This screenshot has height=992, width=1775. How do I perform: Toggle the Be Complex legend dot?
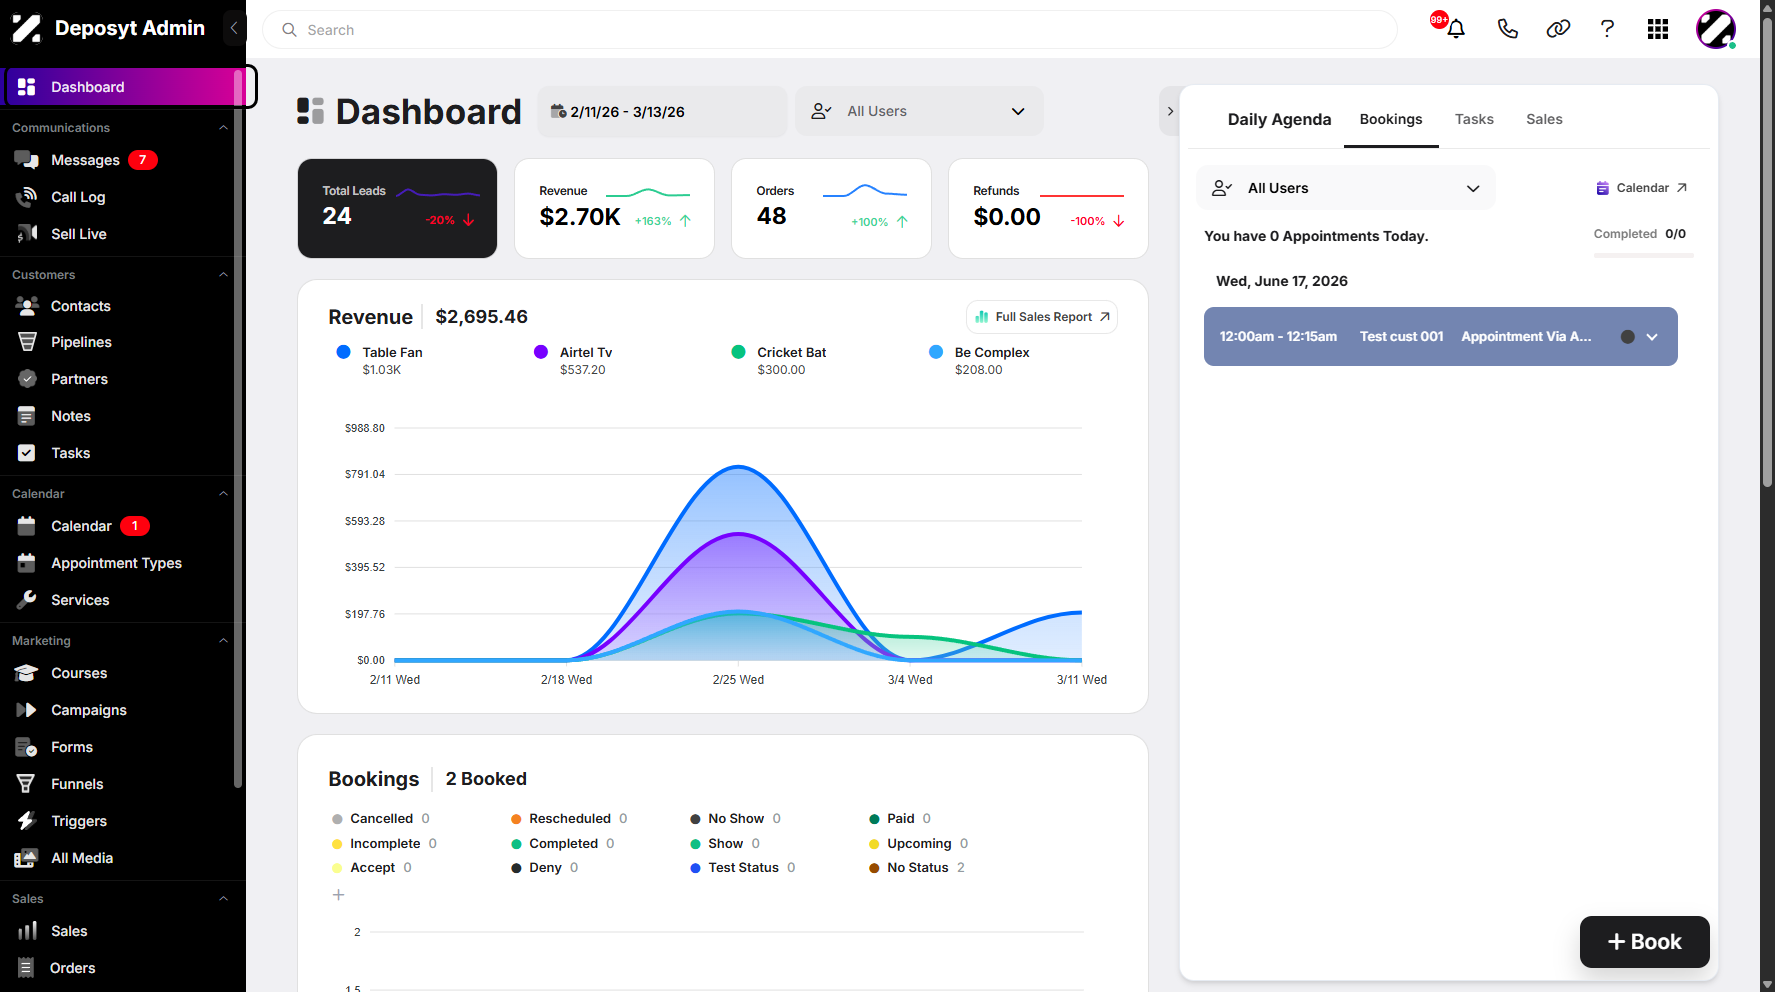936,352
